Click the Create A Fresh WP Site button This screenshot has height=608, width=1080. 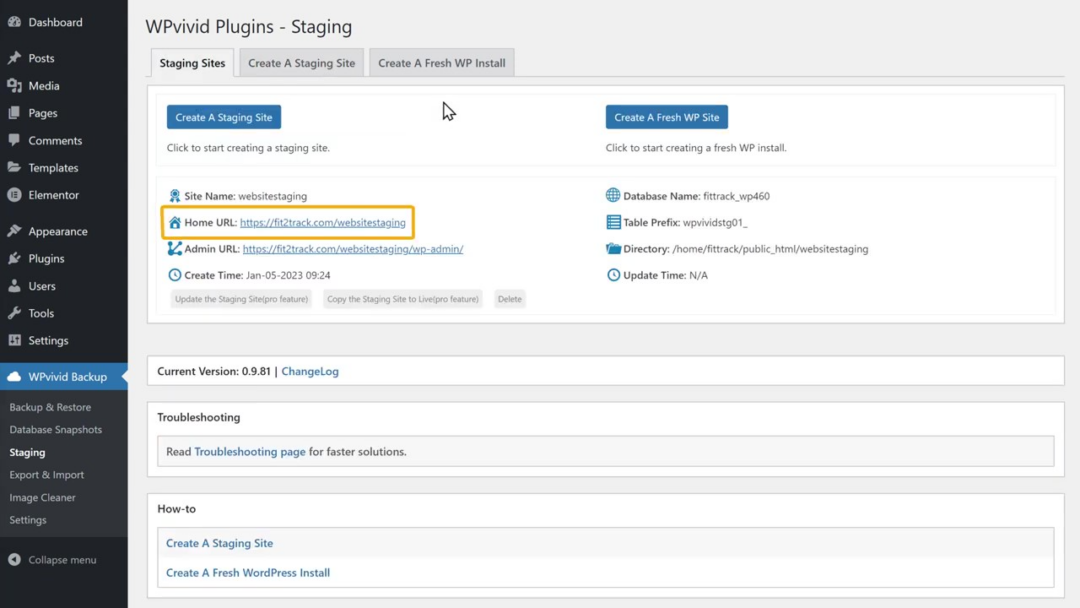[x=666, y=116]
